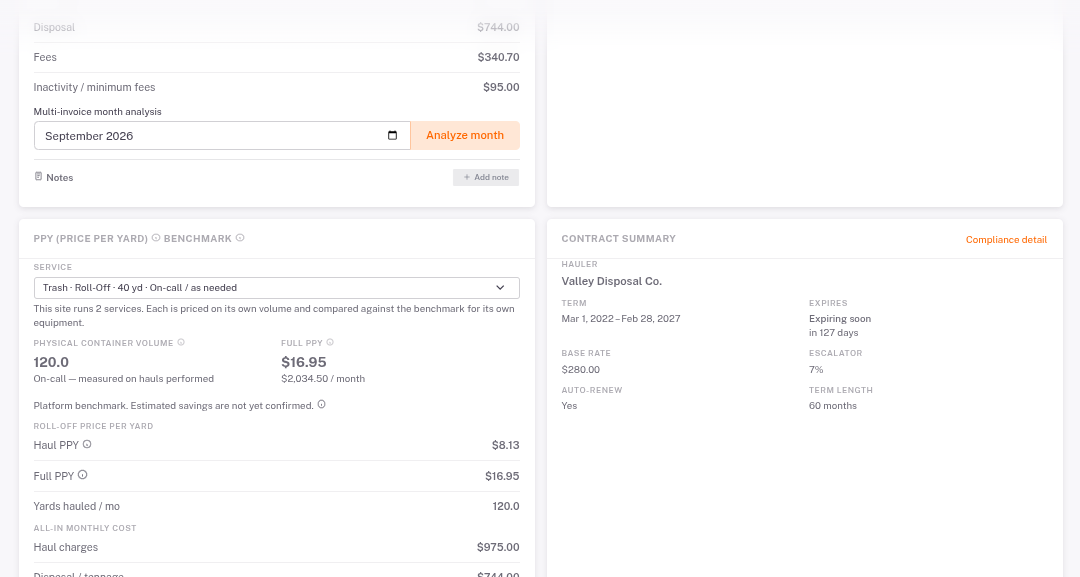Click the Multi-invoice month analysis label
Viewport: 1080px width, 577px height.
coord(98,112)
